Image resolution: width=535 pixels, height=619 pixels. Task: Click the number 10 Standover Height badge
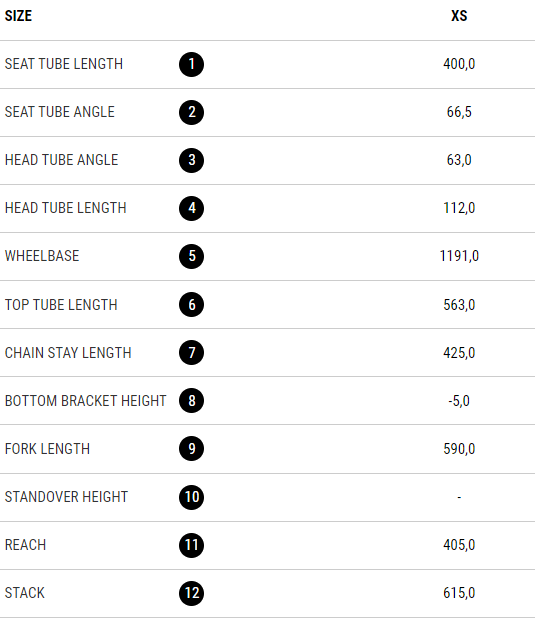[x=191, y=497]
